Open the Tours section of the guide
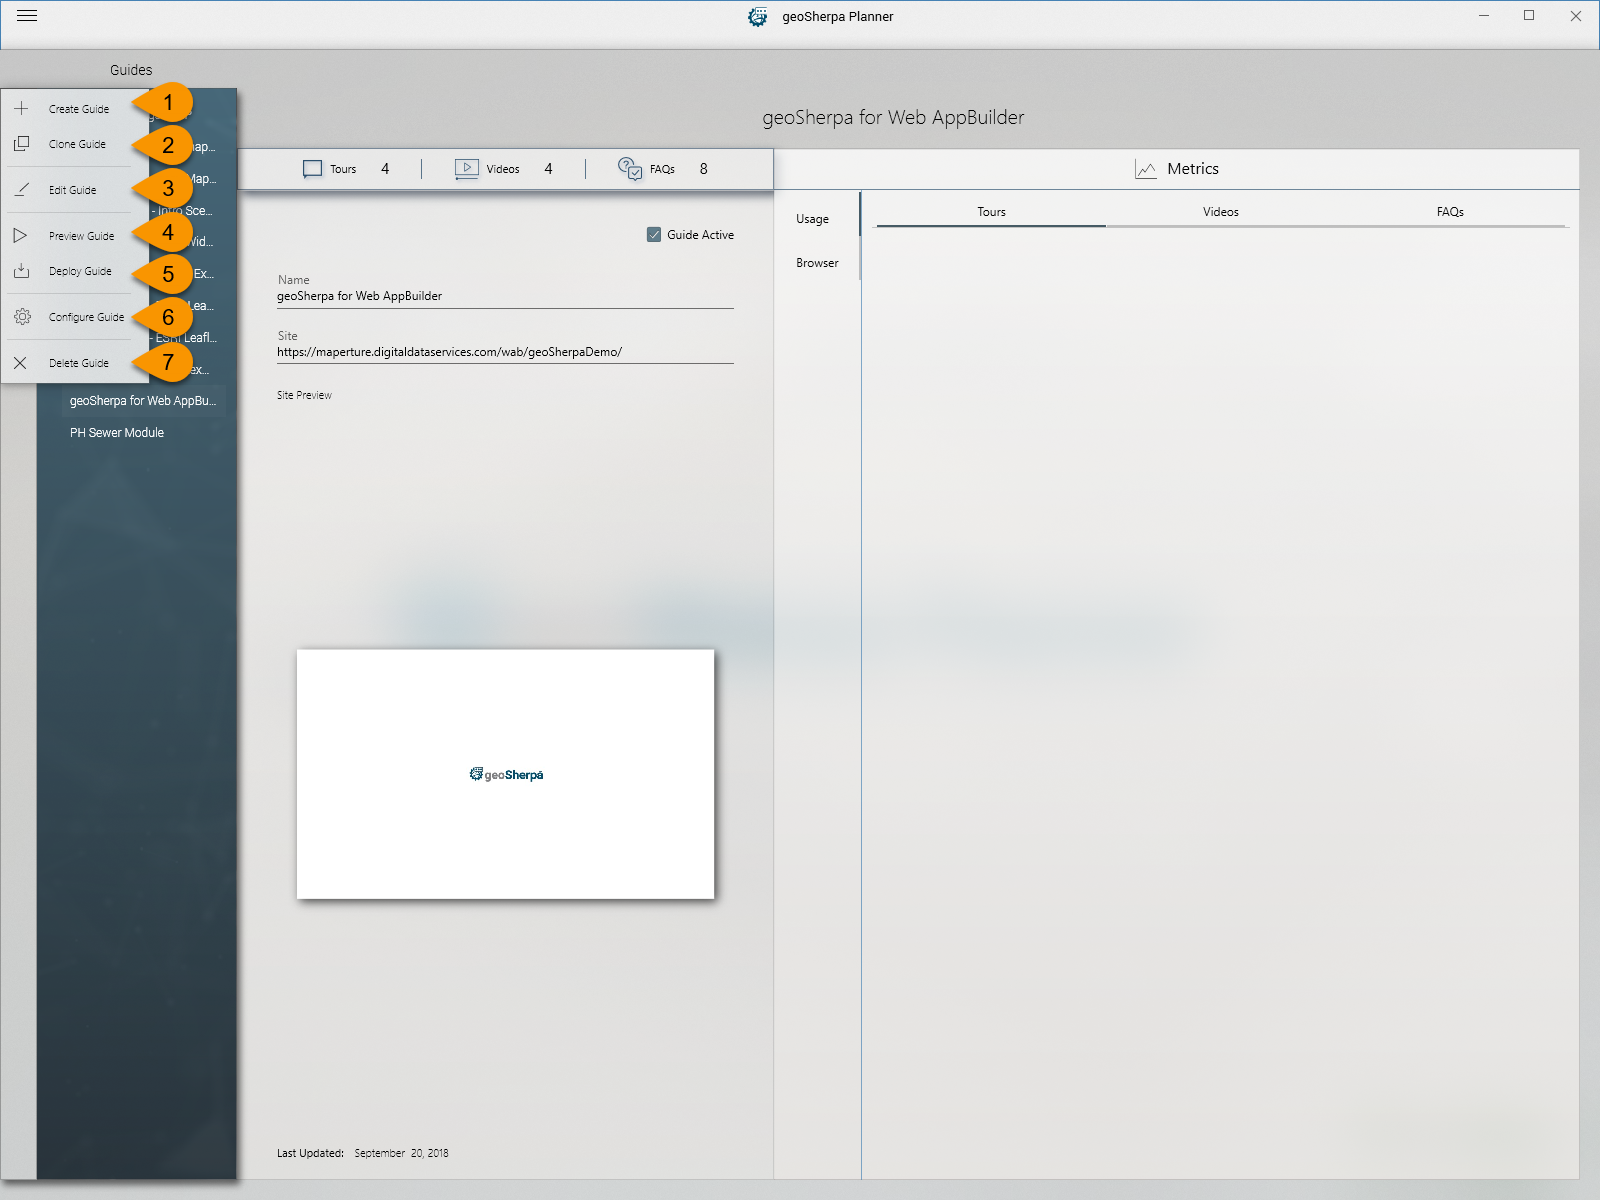The image size is (1600, 1200). pyautogui.click(x=346, y=169)
